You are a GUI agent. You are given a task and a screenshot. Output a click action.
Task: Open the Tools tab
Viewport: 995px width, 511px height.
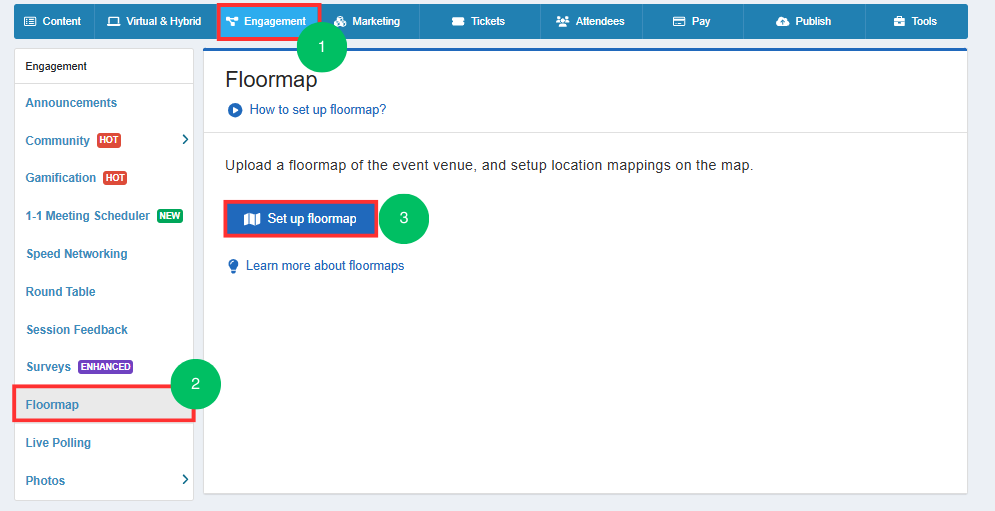tap(916, 21)
